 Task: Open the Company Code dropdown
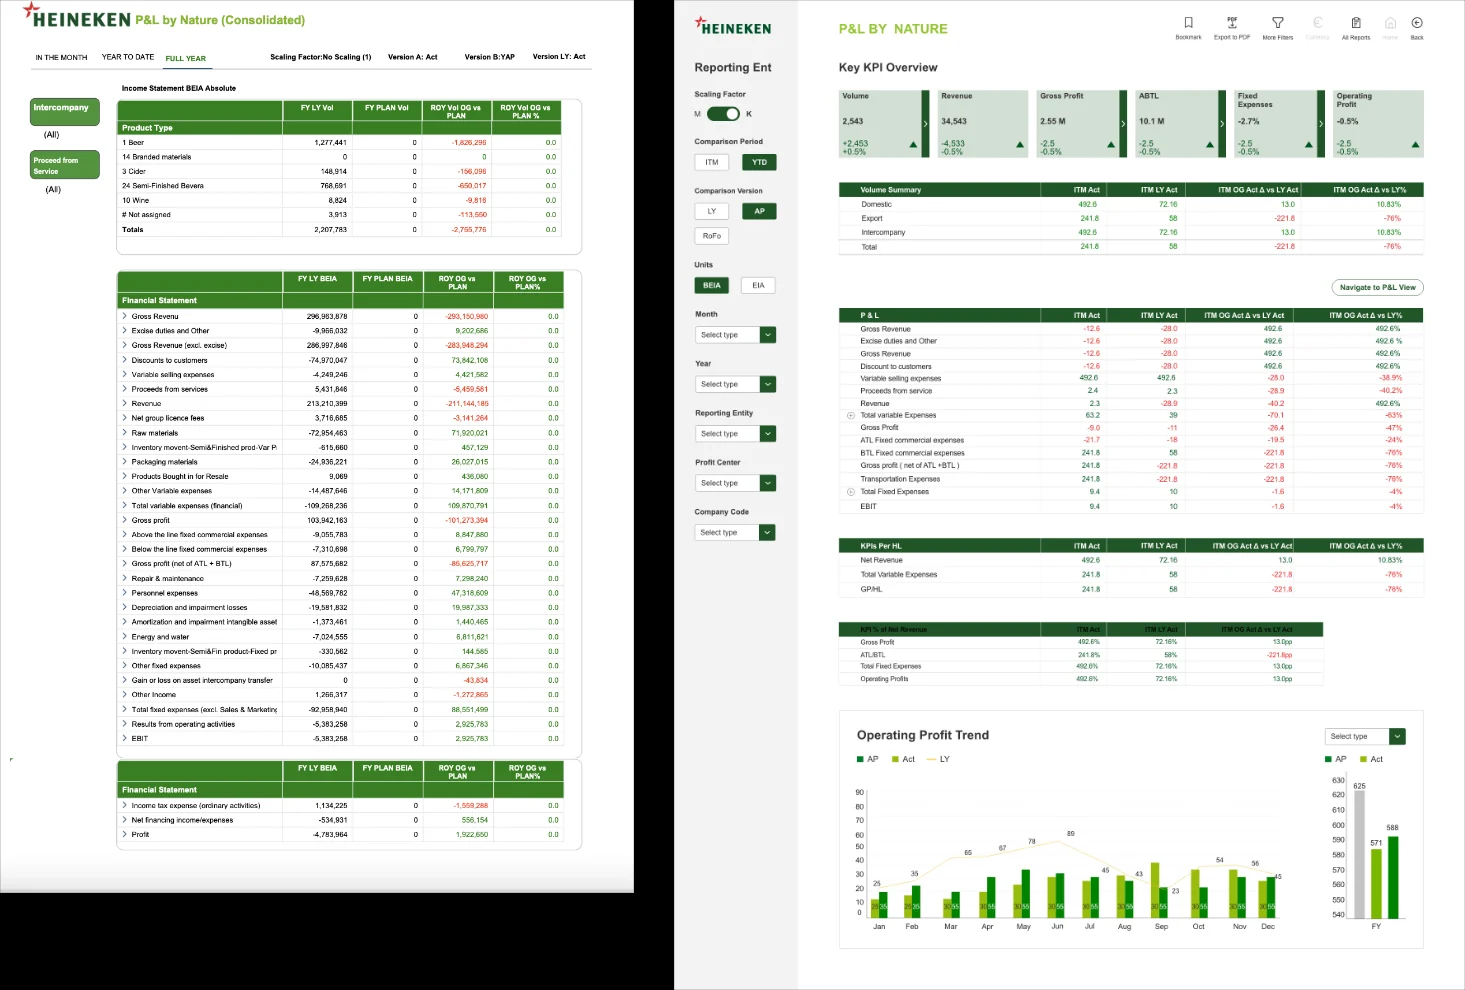pos(735,533)
